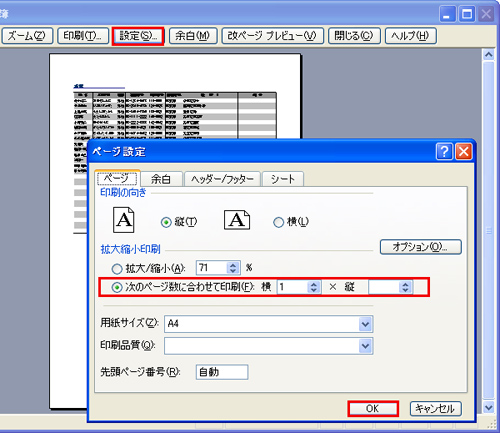Click the オプション(O)... button
The width and height of the screenshot is (500, 433).
[421, 247]
